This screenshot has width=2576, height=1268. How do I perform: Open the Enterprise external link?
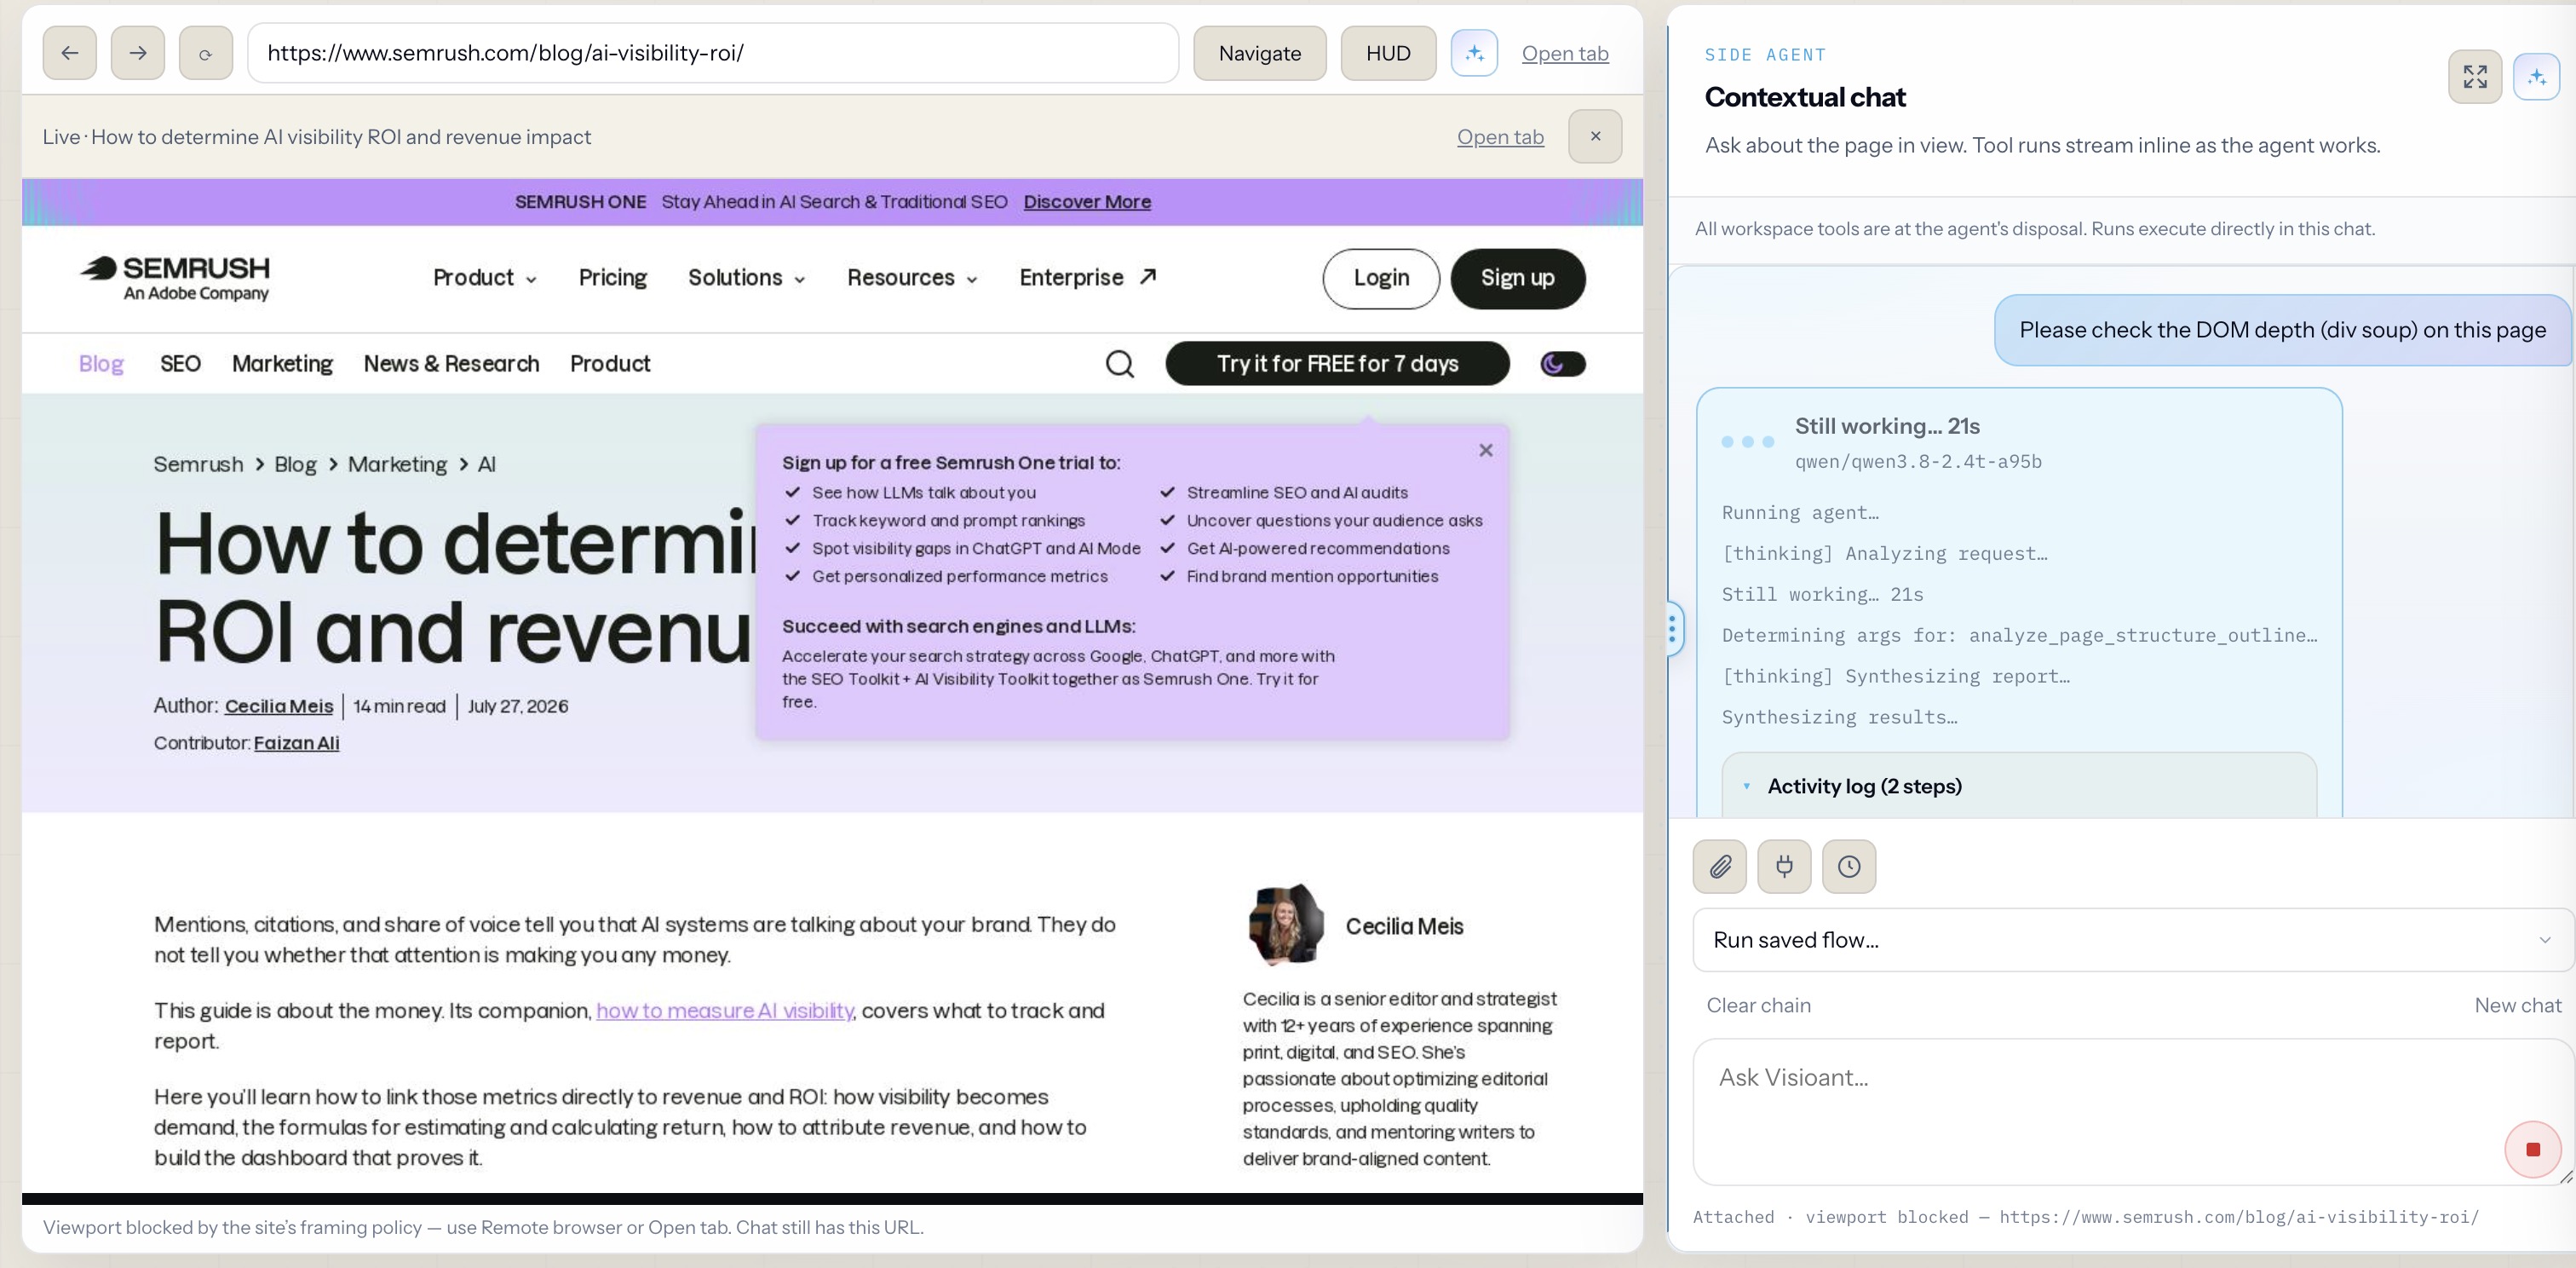(x=1088, y=278)
